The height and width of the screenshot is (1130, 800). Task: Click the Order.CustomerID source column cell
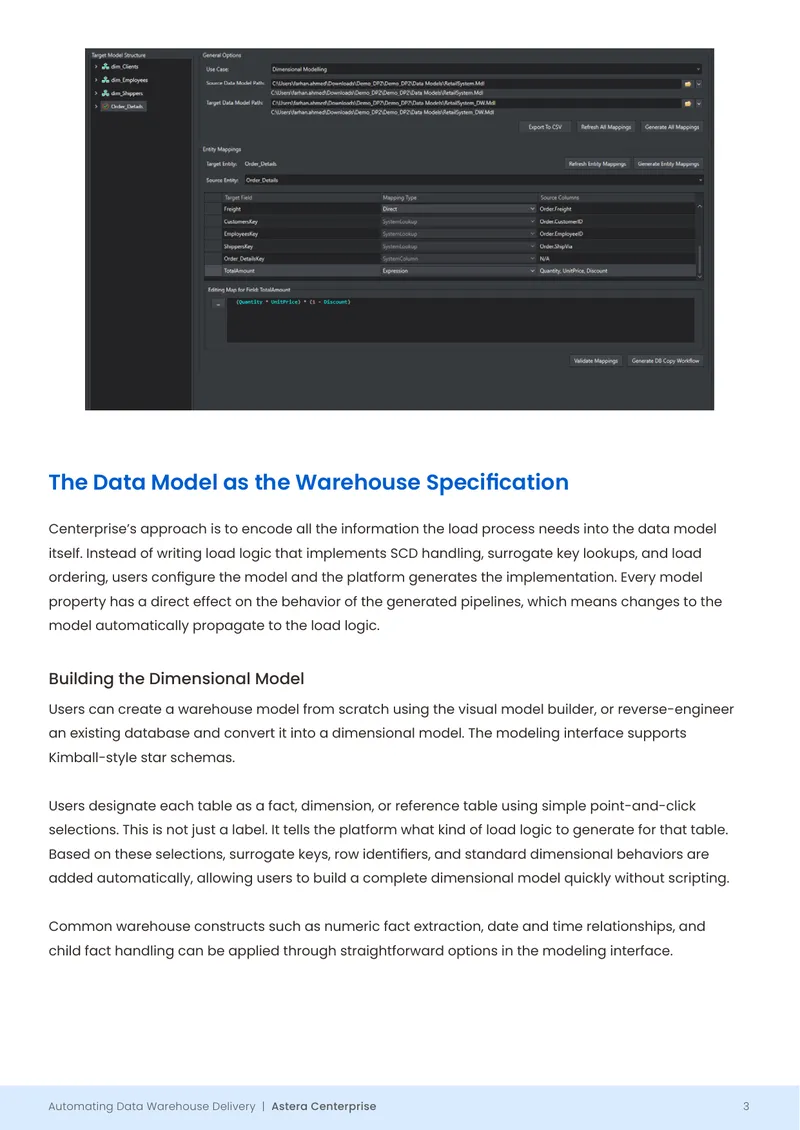616,221
